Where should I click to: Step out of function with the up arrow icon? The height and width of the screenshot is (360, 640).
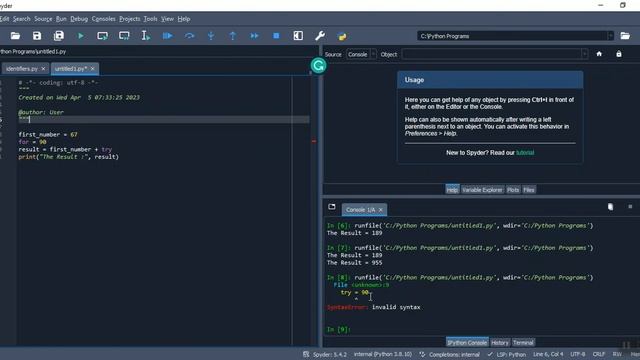tap(233, 36)
